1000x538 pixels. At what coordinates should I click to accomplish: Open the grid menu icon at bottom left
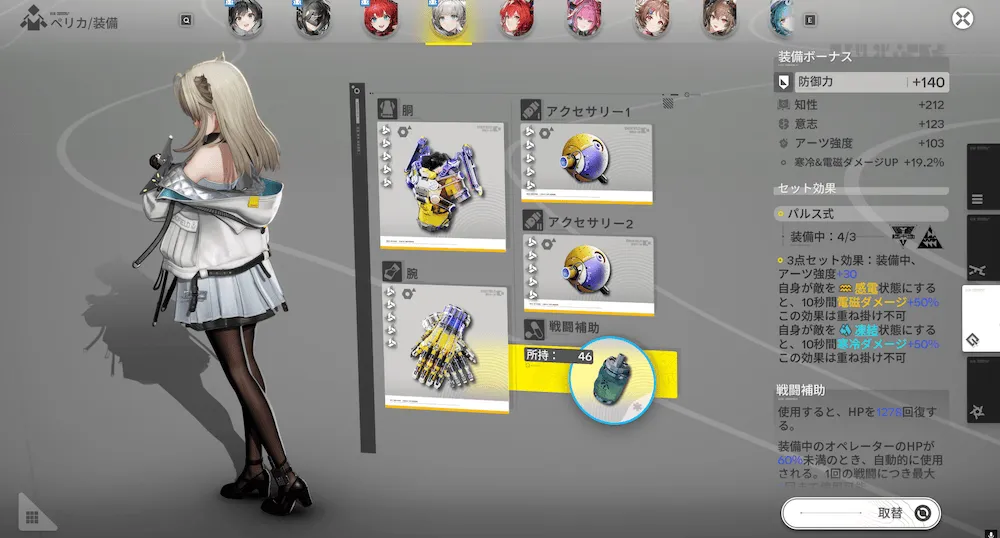[x=32, y=516]
